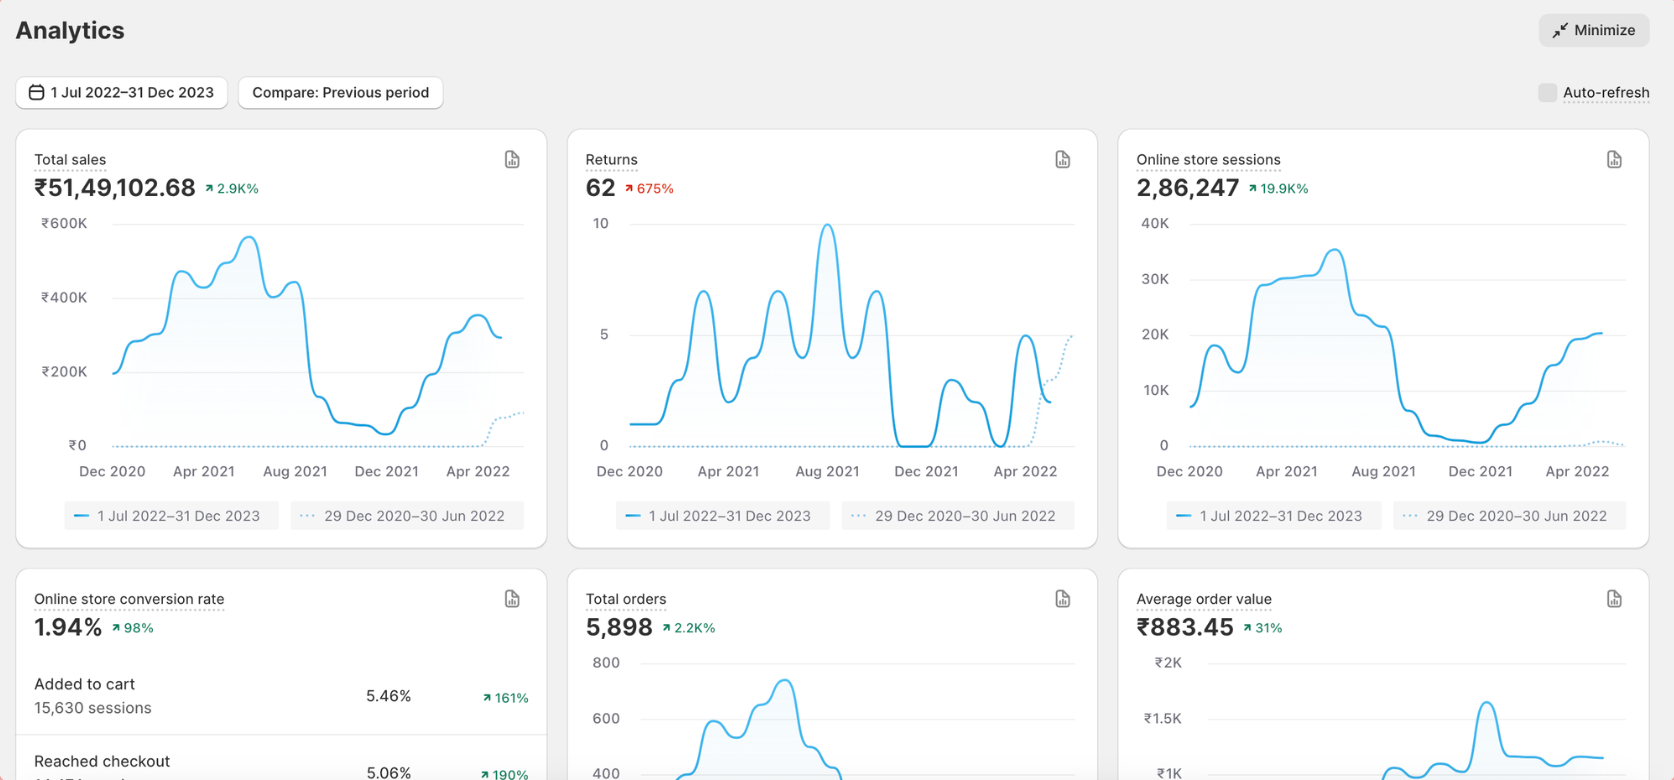
Task: Click the calendar icon in date range button
Action: (x=37, y=93)
